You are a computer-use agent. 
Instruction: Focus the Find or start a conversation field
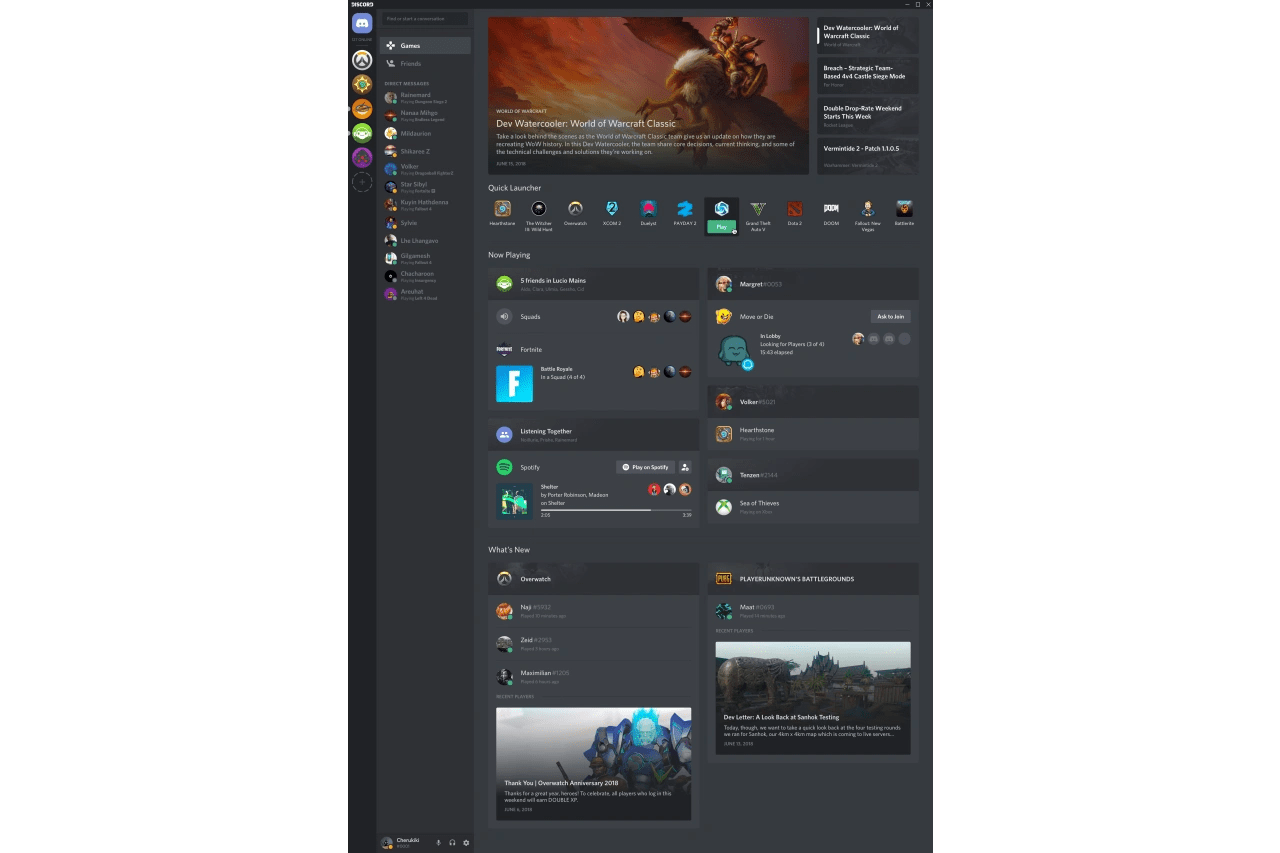tap(425, 19)
